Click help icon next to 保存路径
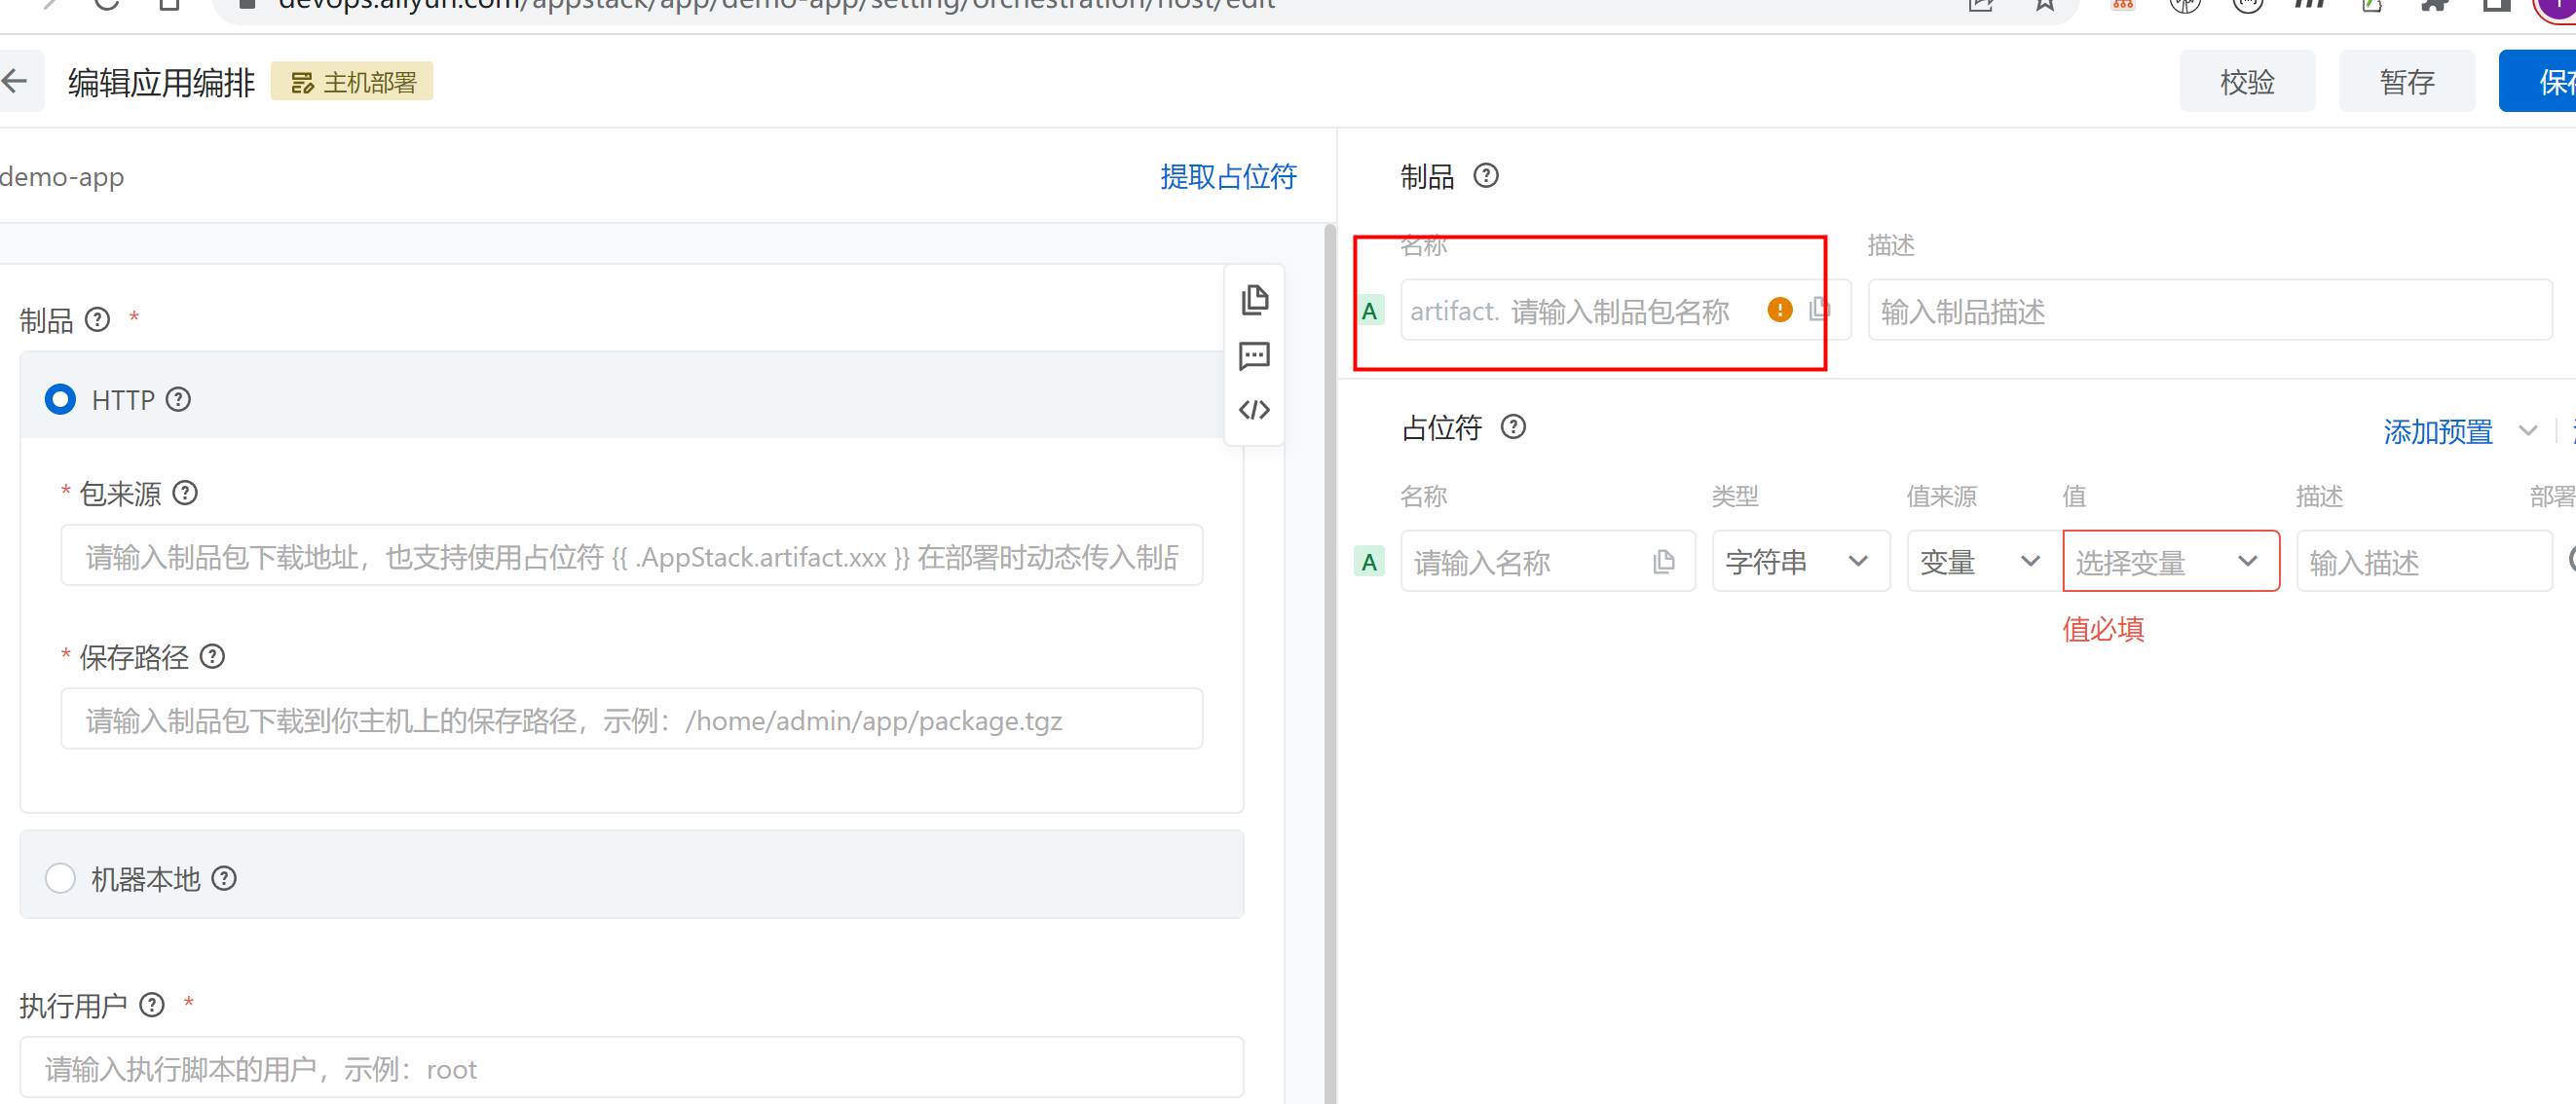The height and width of the screenshot is (1104, 2576). (212, 657)
